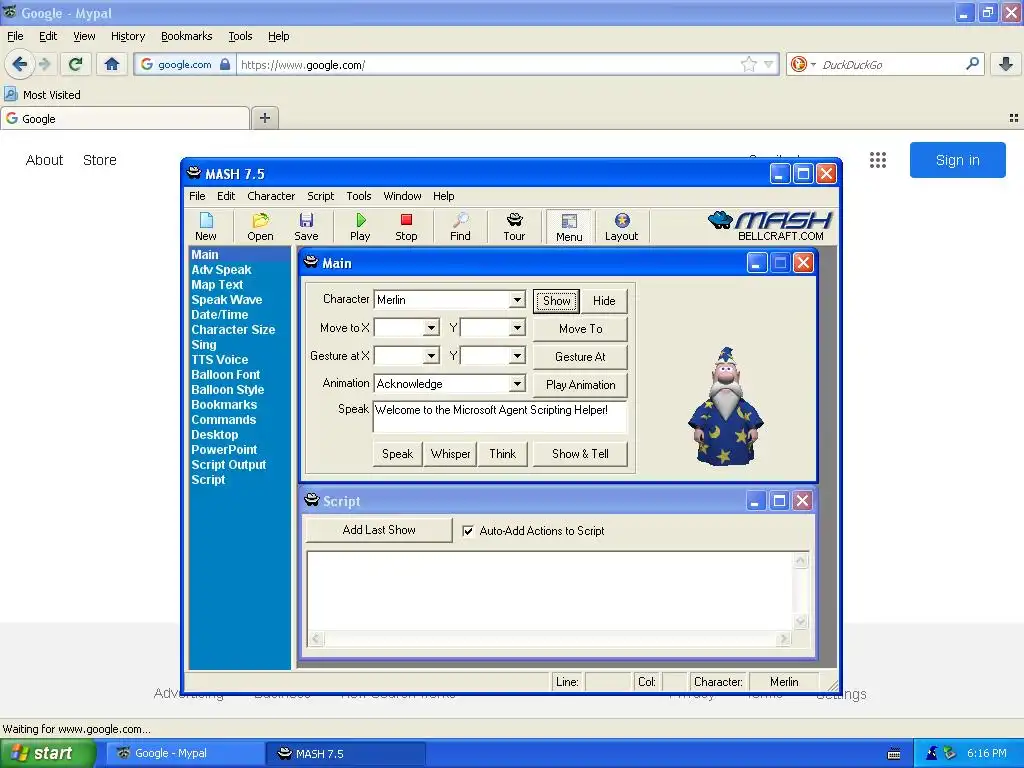Open the Gesture at X dropdown

(x=430, y=356)
